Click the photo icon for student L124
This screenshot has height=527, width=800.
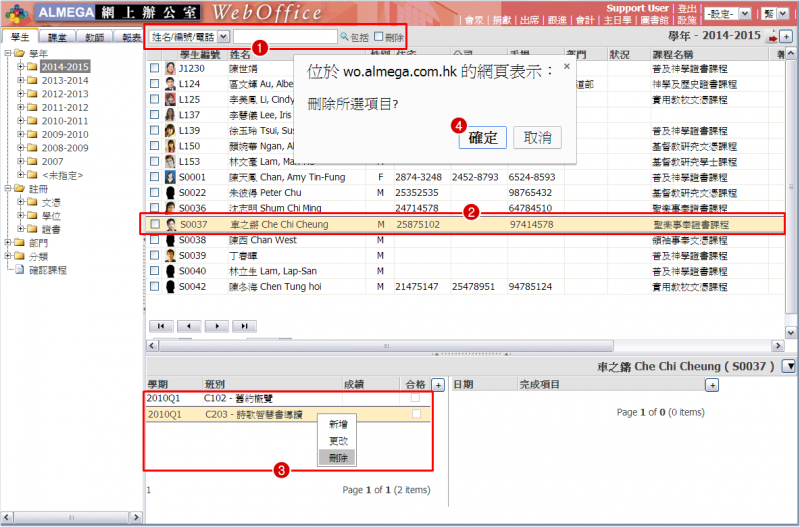coord(170,84)
